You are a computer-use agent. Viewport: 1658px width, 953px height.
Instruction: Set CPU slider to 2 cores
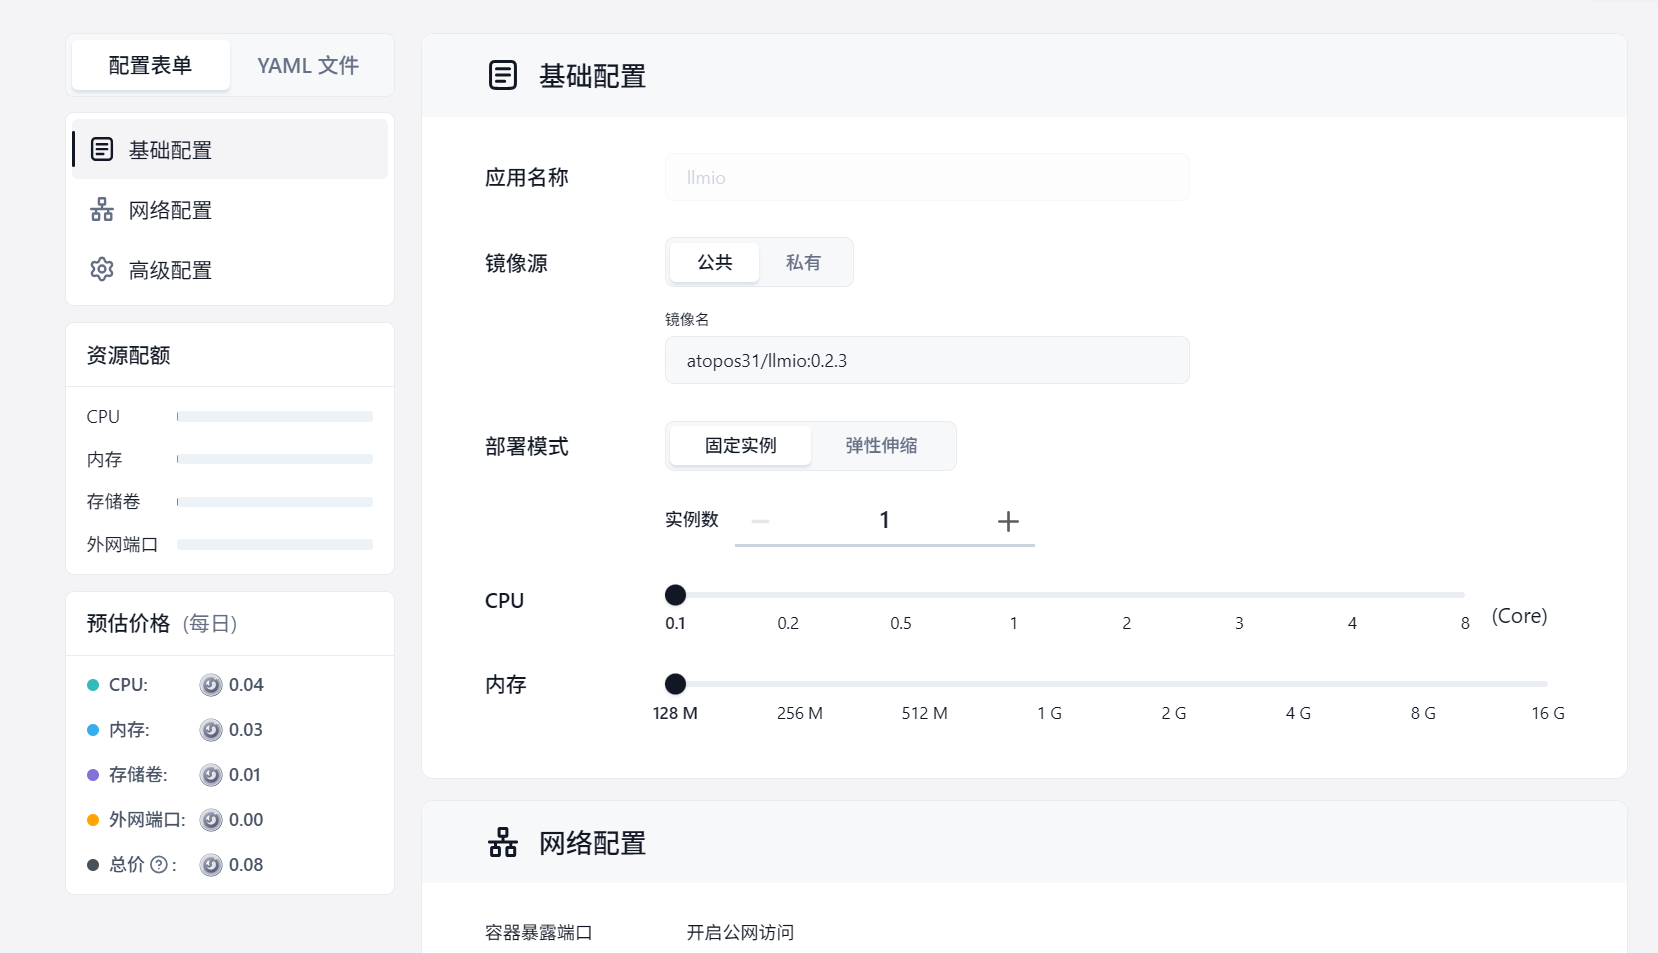1126,595
